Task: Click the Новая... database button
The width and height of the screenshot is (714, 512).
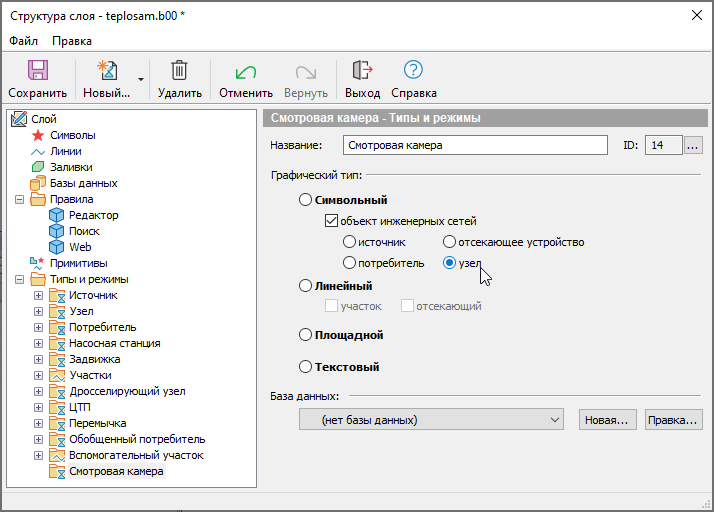Action: click(x=608, y=420)
